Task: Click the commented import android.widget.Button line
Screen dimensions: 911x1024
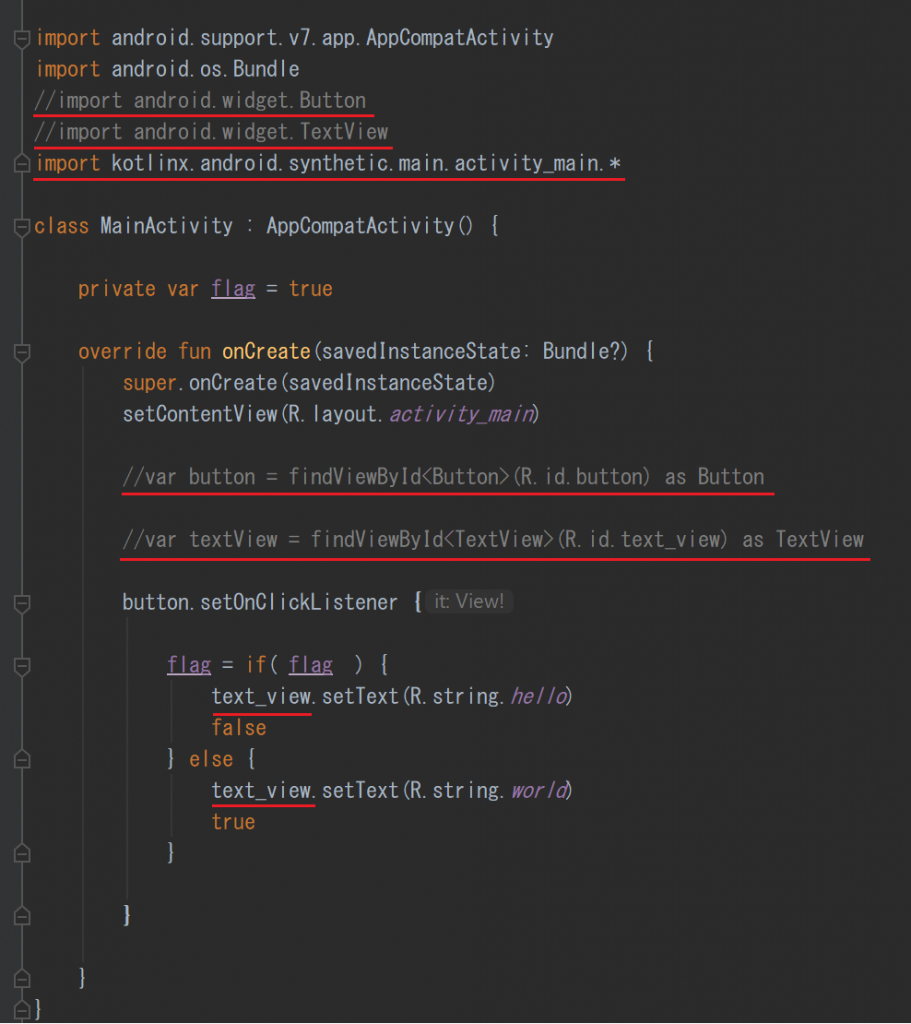Action: coord(200,100)
